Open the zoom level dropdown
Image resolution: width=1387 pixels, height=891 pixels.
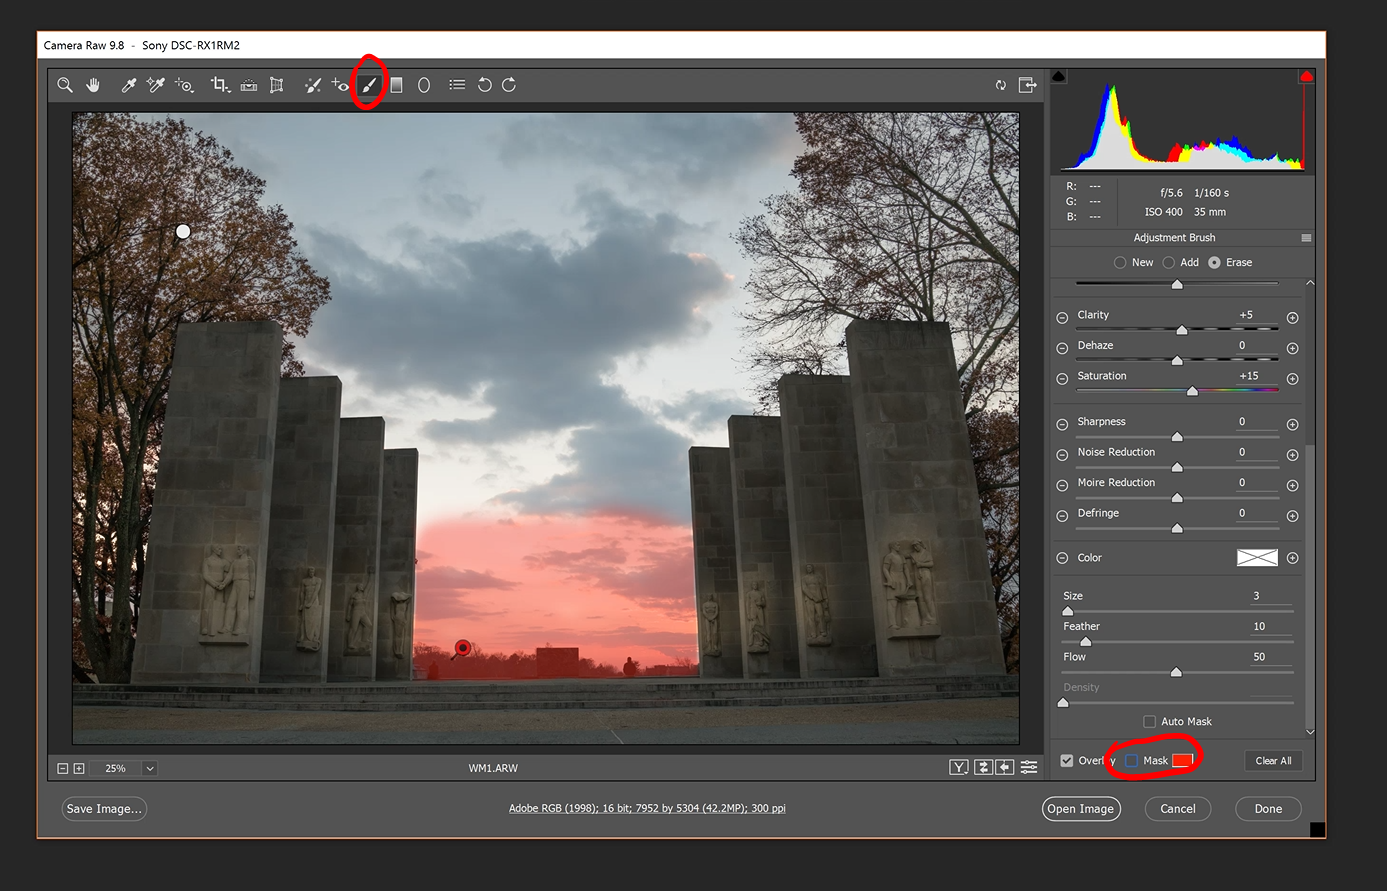149,768
